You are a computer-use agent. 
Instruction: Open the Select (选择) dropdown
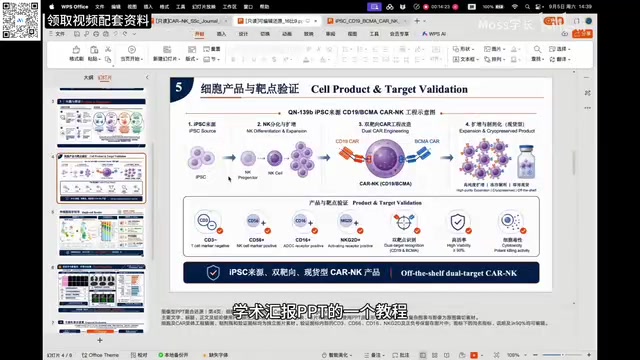point(560,49)
